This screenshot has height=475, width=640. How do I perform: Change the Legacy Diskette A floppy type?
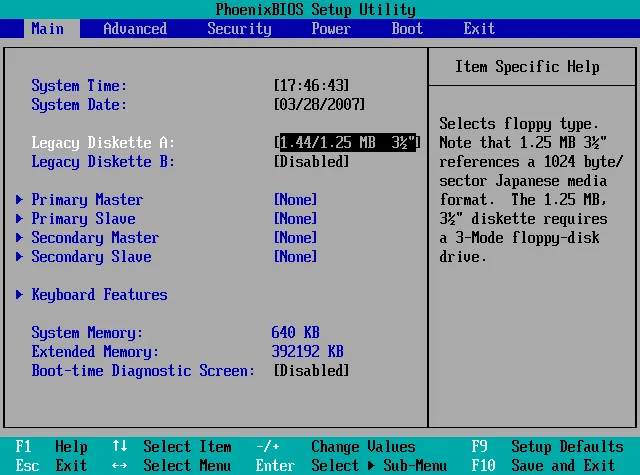[x=347, y=143]
